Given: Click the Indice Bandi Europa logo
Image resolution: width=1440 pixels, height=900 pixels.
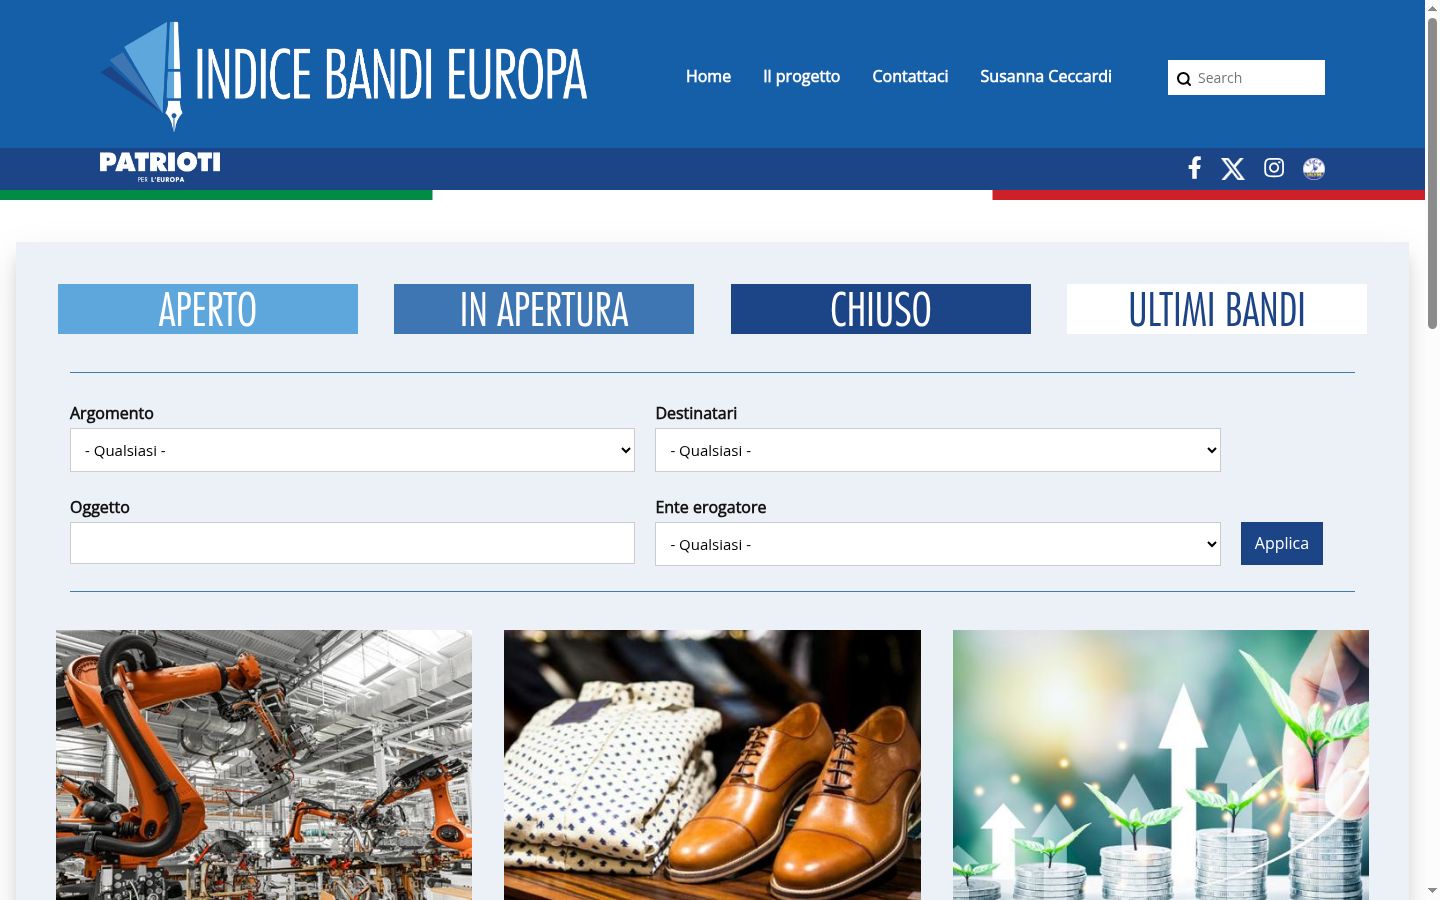Looking at the screenshot, I should [x=344, y=76].
